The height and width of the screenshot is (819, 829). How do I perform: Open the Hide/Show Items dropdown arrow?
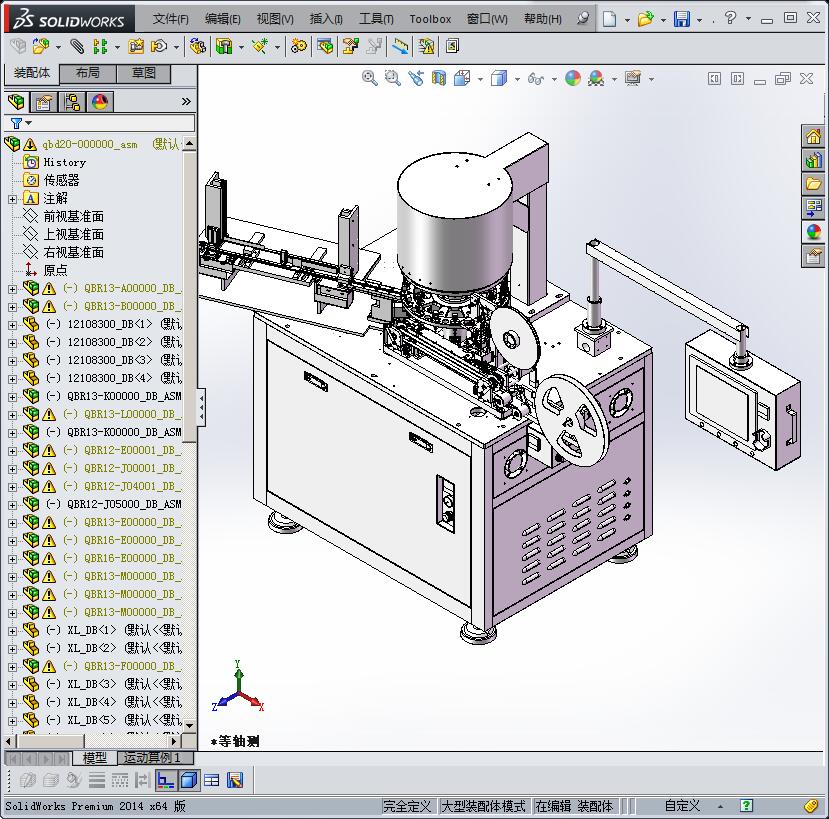(554, 79)
